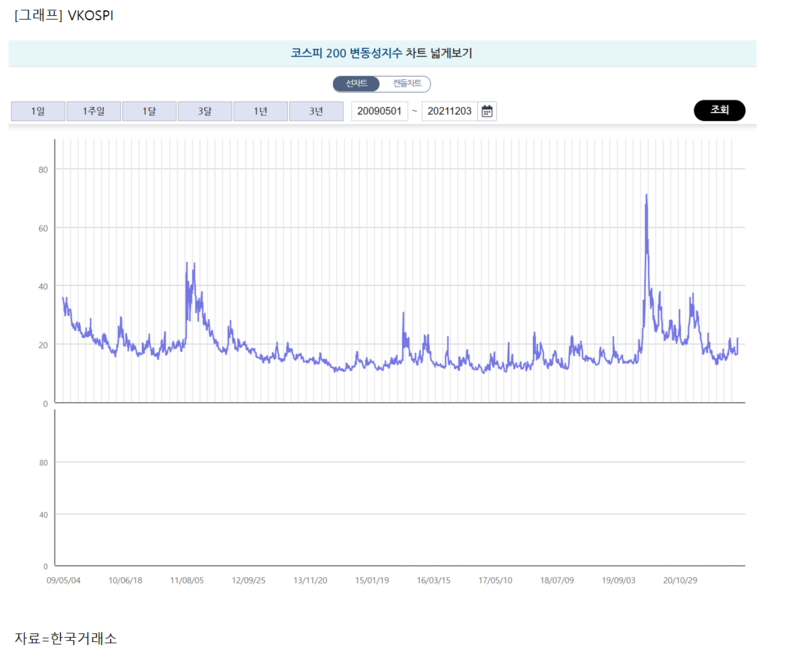Set range with the 1년 button
800x653 pixels.
[x=260, y=111]
